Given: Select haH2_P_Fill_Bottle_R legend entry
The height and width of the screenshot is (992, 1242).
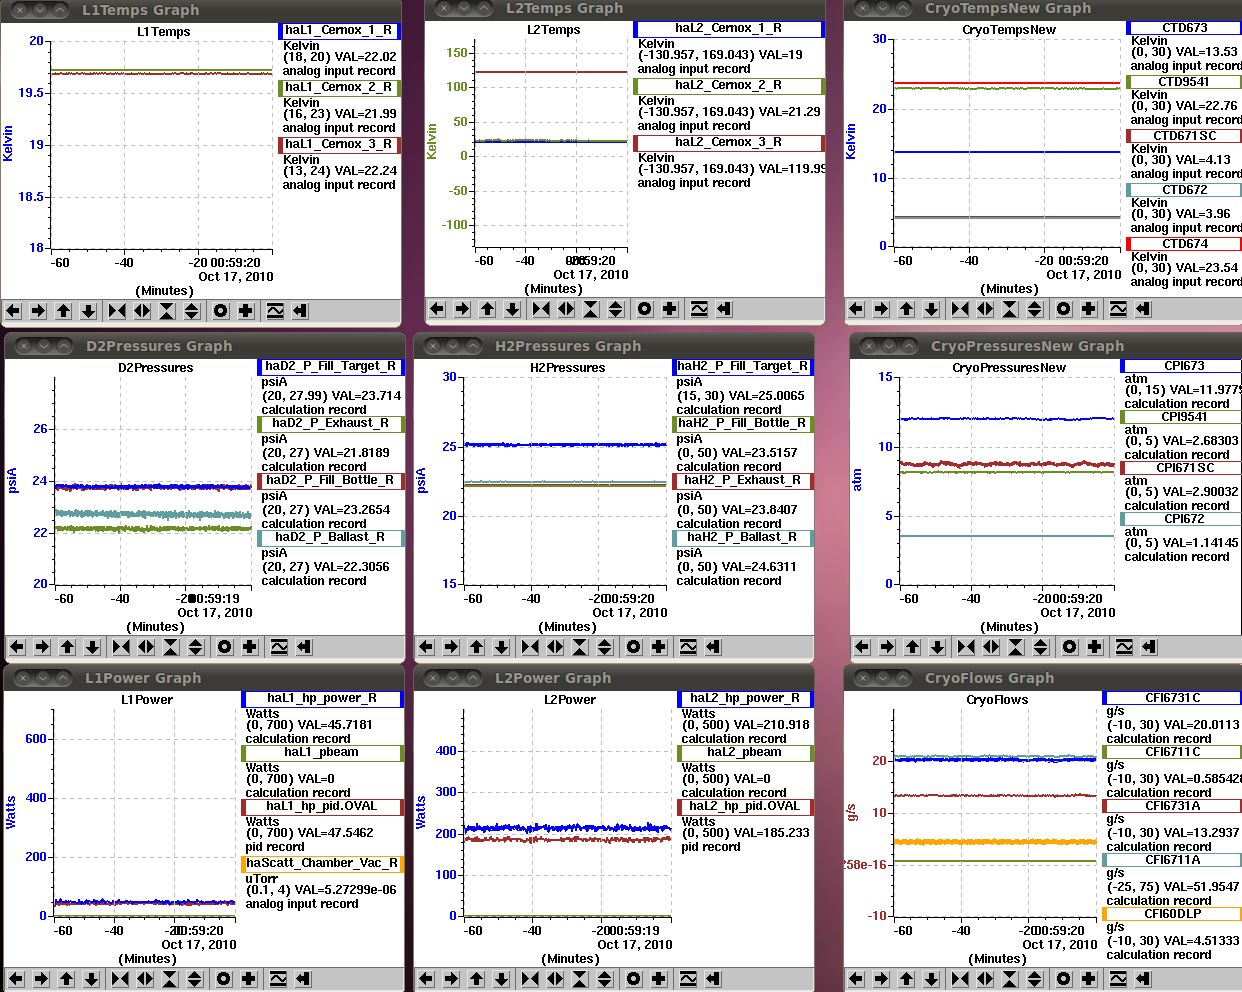Looking at the screenshot, I should (x=742, y=424).
